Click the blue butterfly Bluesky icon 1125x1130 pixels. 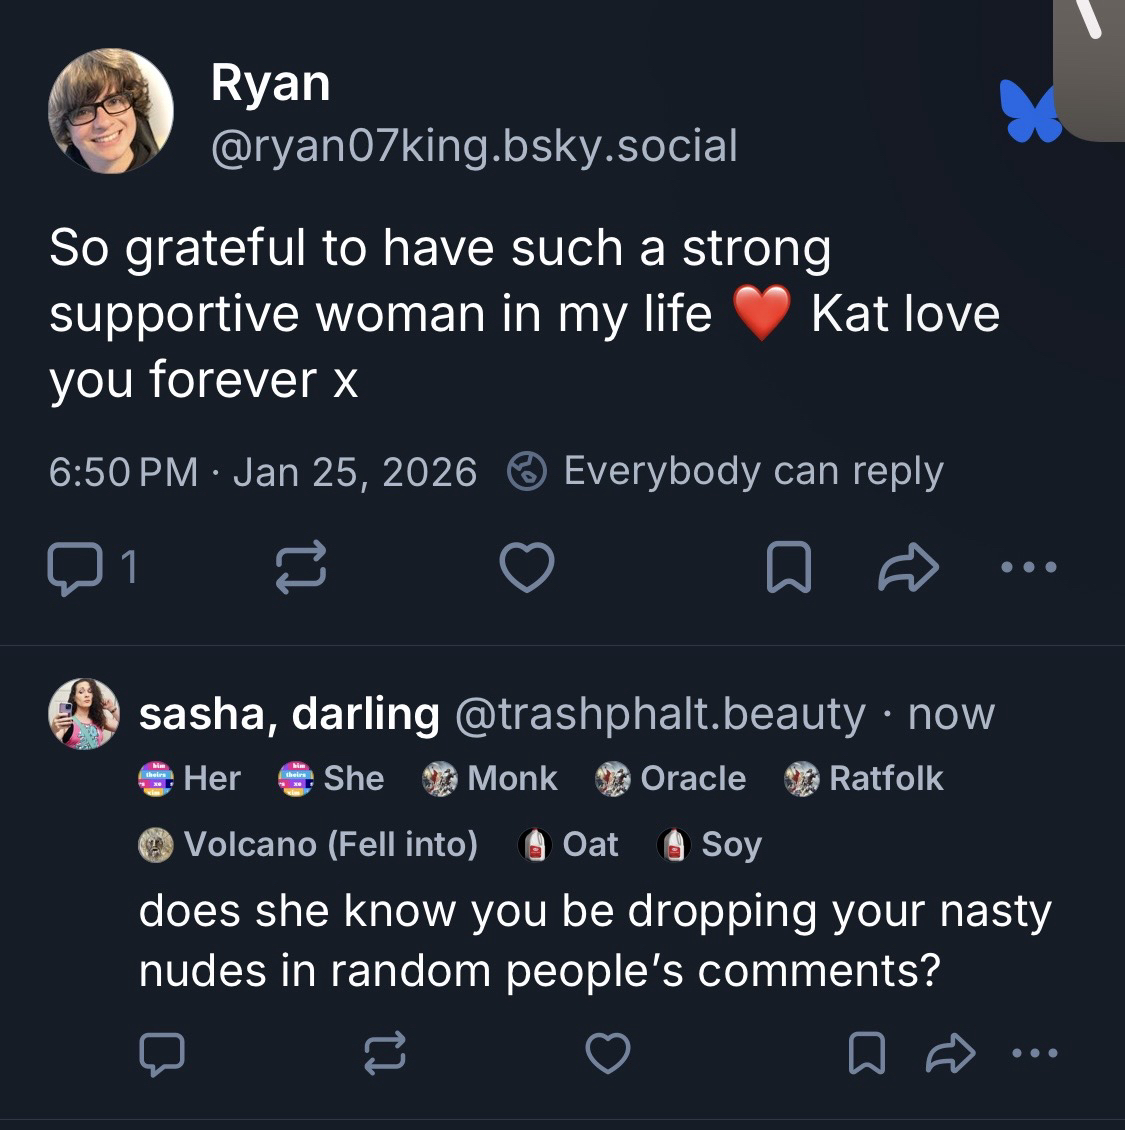[1028, 110]
